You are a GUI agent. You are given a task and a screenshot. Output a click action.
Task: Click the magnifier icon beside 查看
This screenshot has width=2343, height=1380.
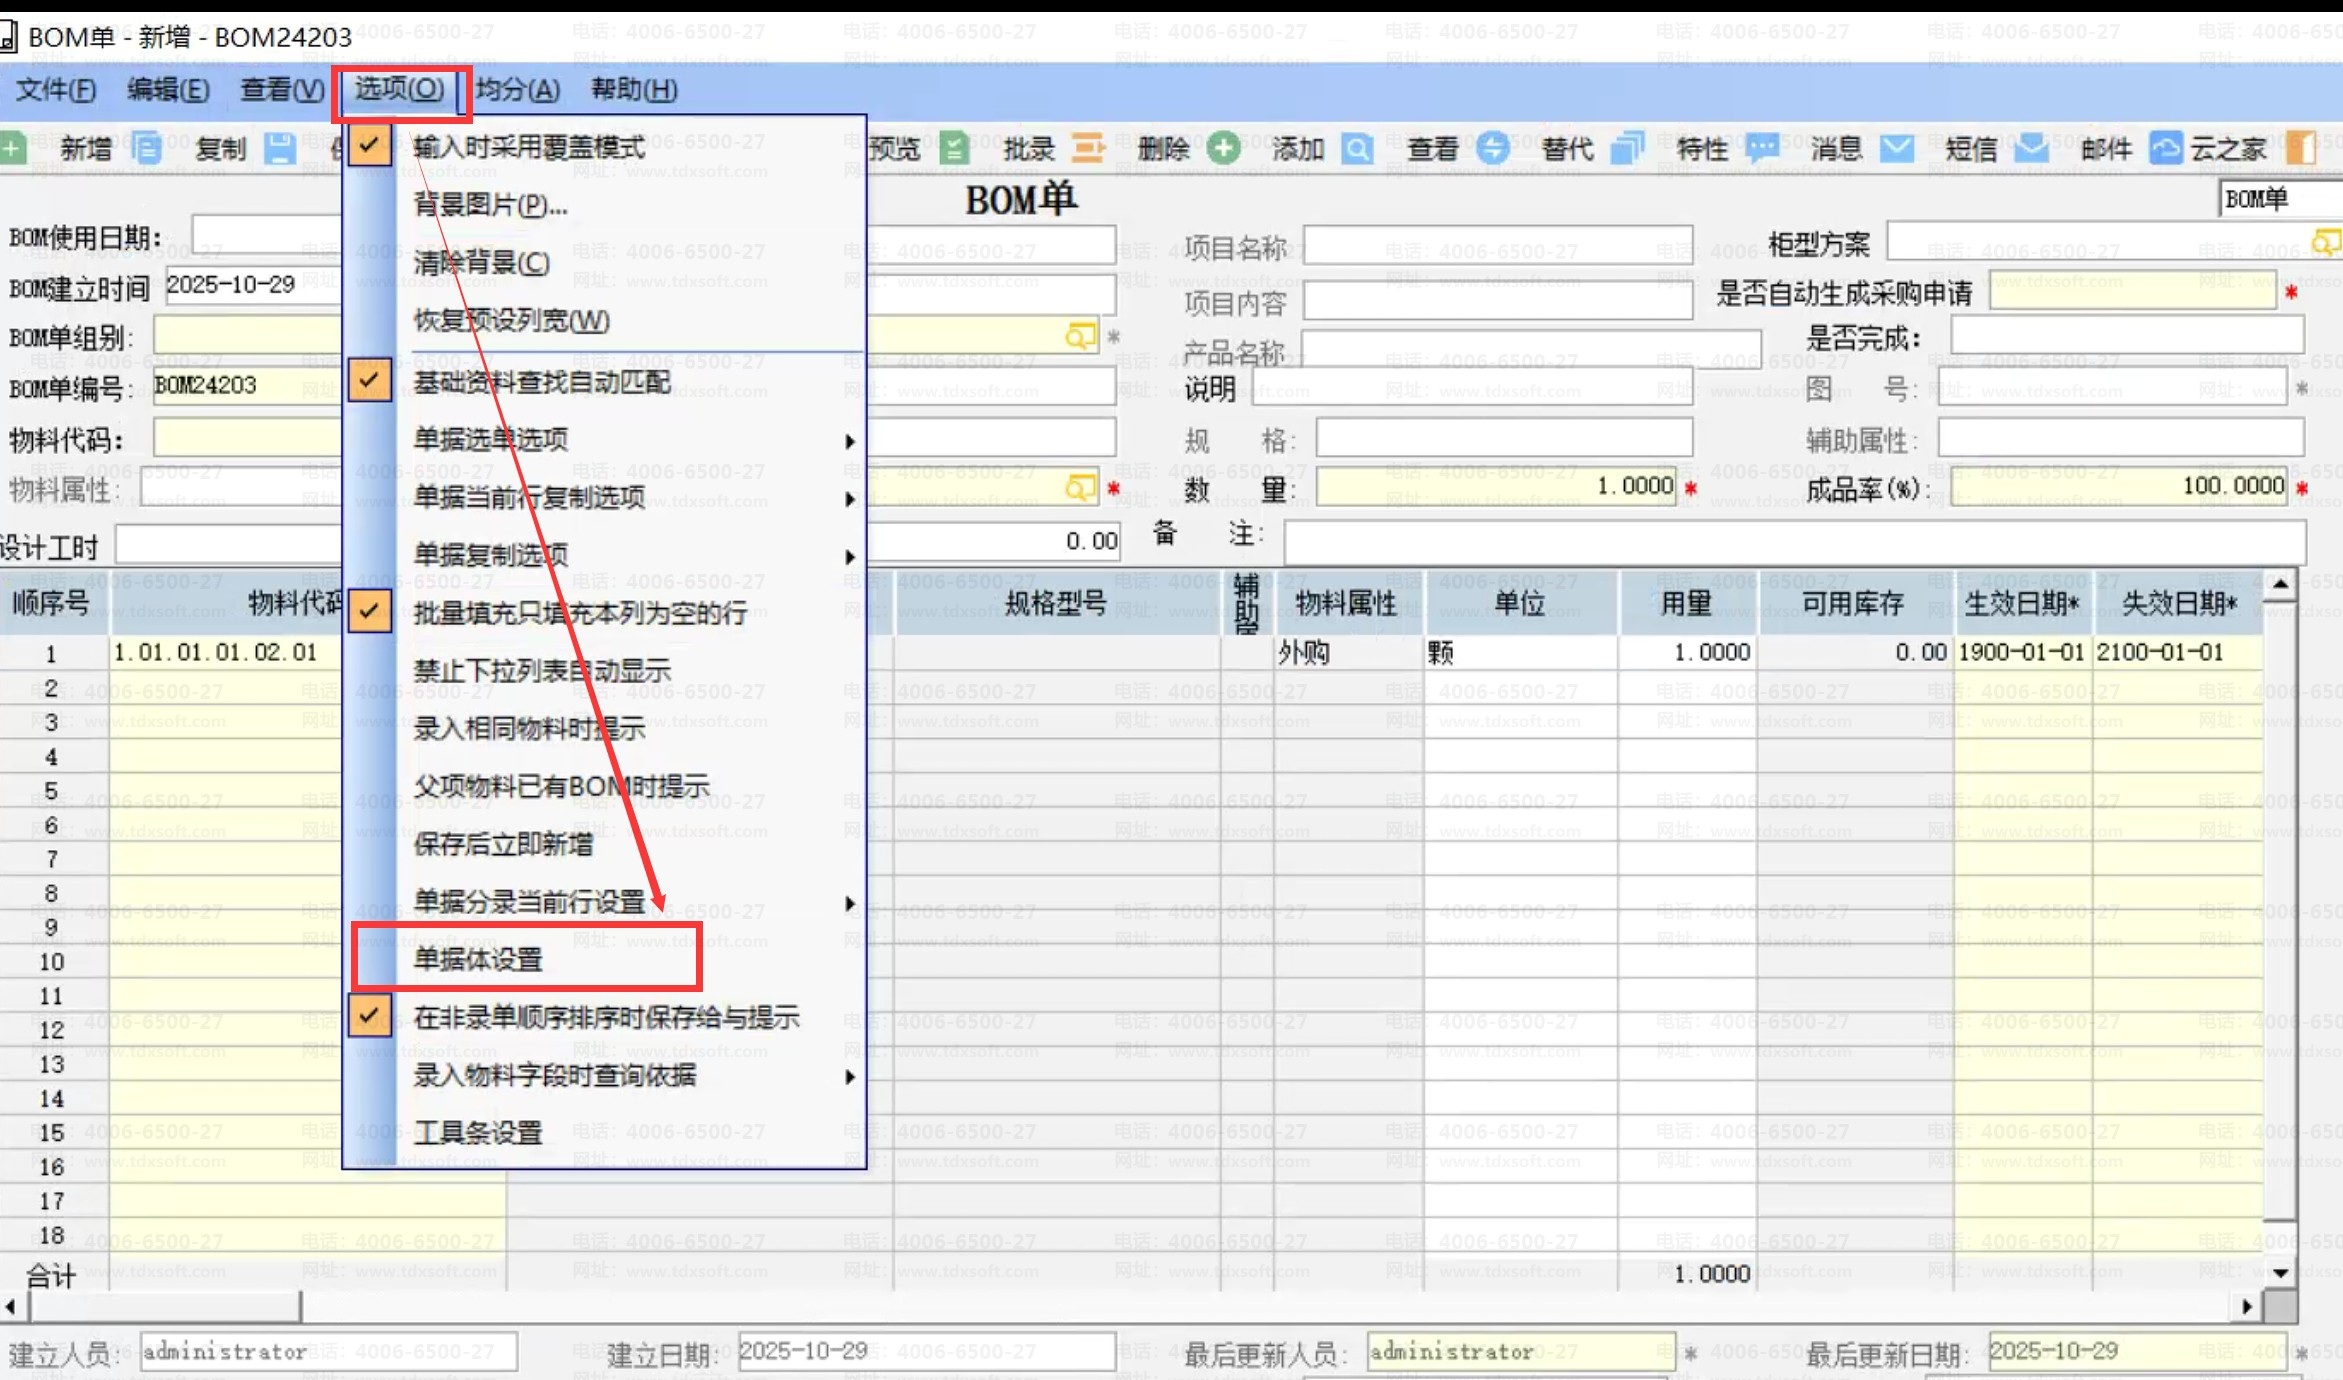(1357, 148)
